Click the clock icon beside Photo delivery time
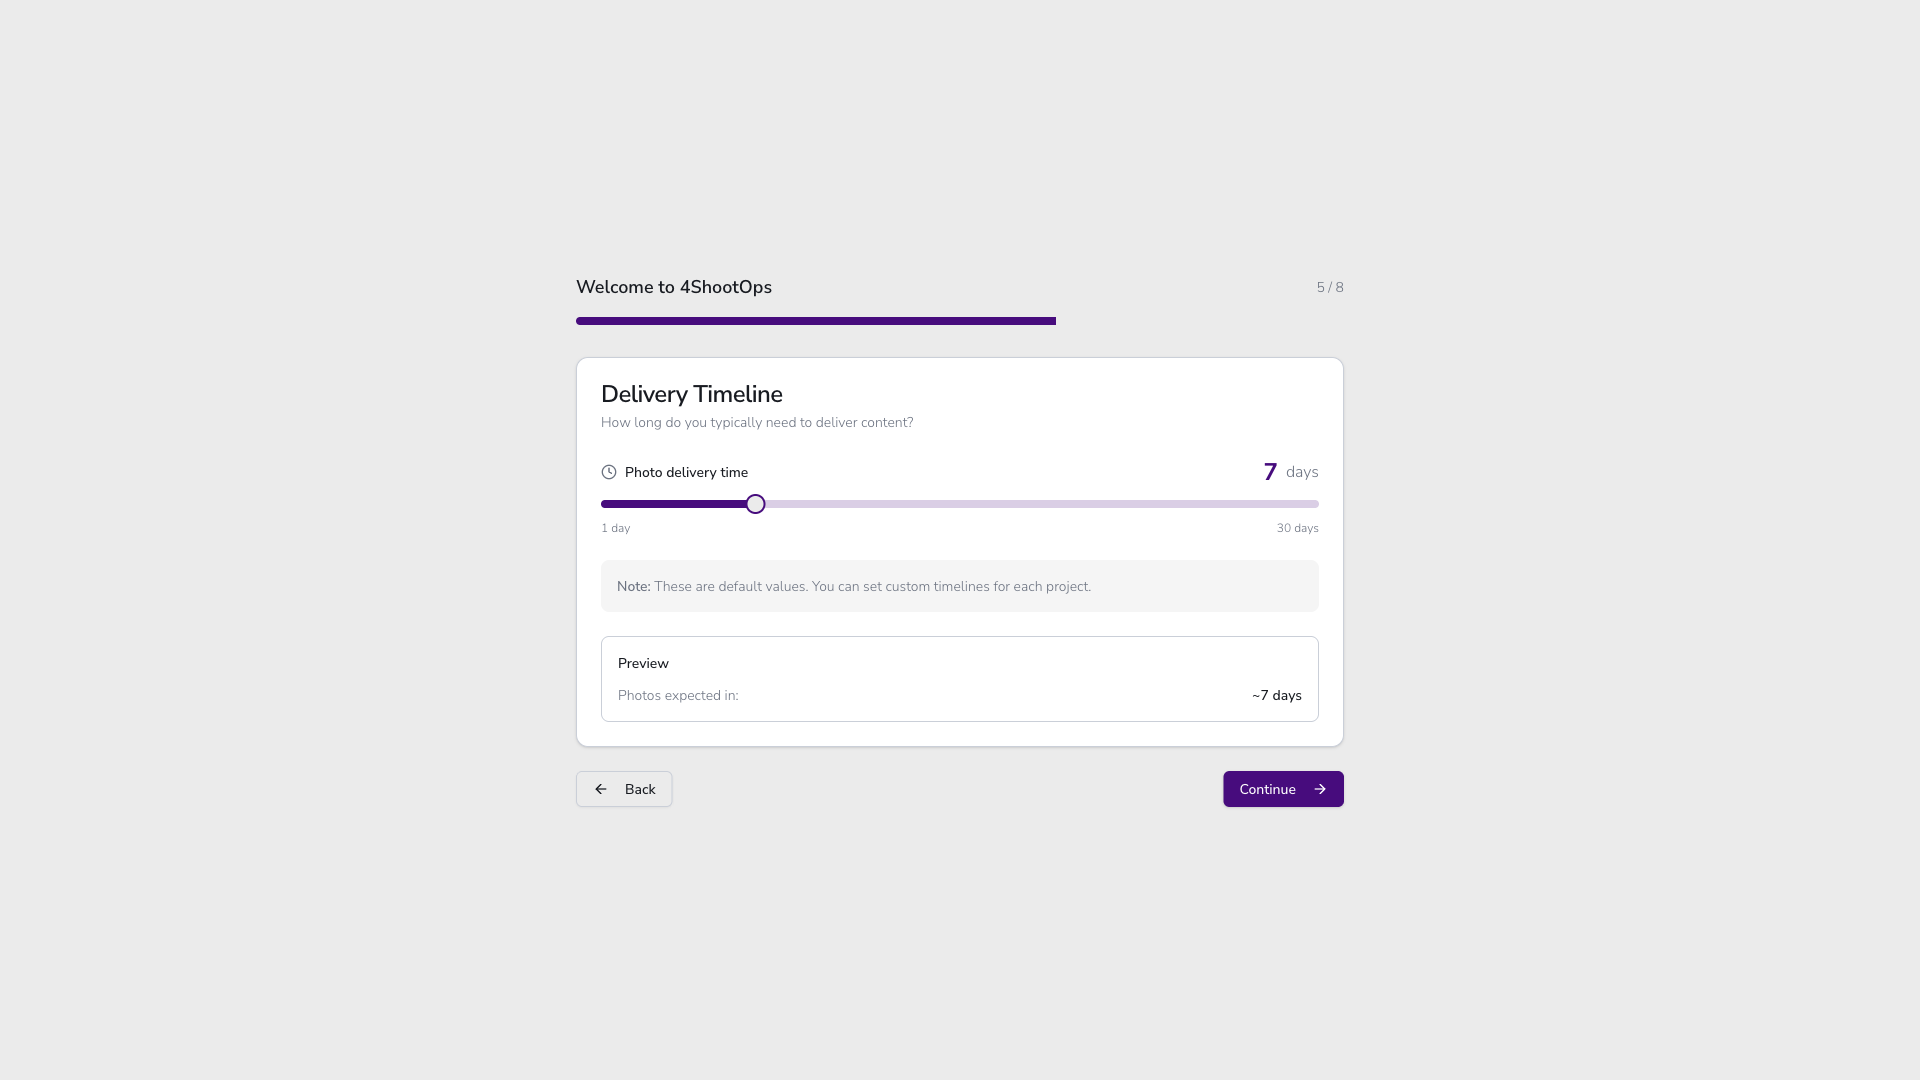1920x1080 pixels. [x=608, y=472]
